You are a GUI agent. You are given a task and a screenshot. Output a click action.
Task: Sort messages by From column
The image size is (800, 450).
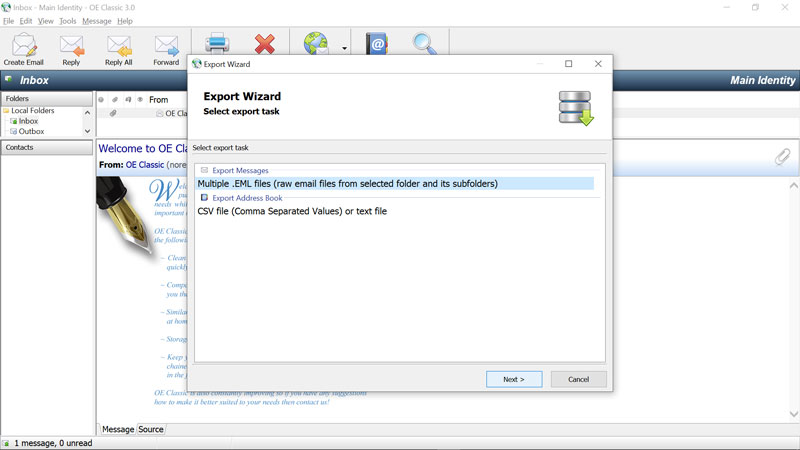click(159, 100)
